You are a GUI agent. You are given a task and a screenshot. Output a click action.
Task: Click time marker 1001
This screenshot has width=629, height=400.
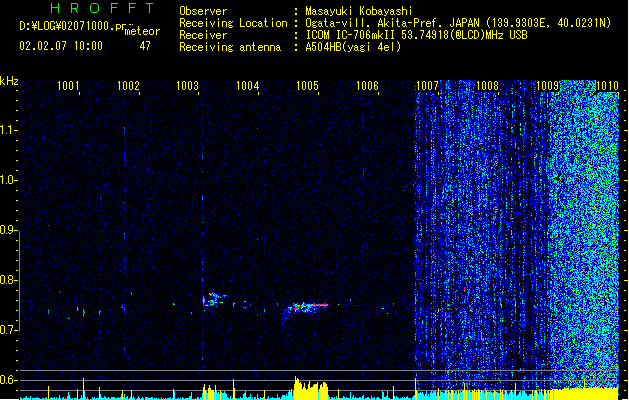click(x=68, y=85)
